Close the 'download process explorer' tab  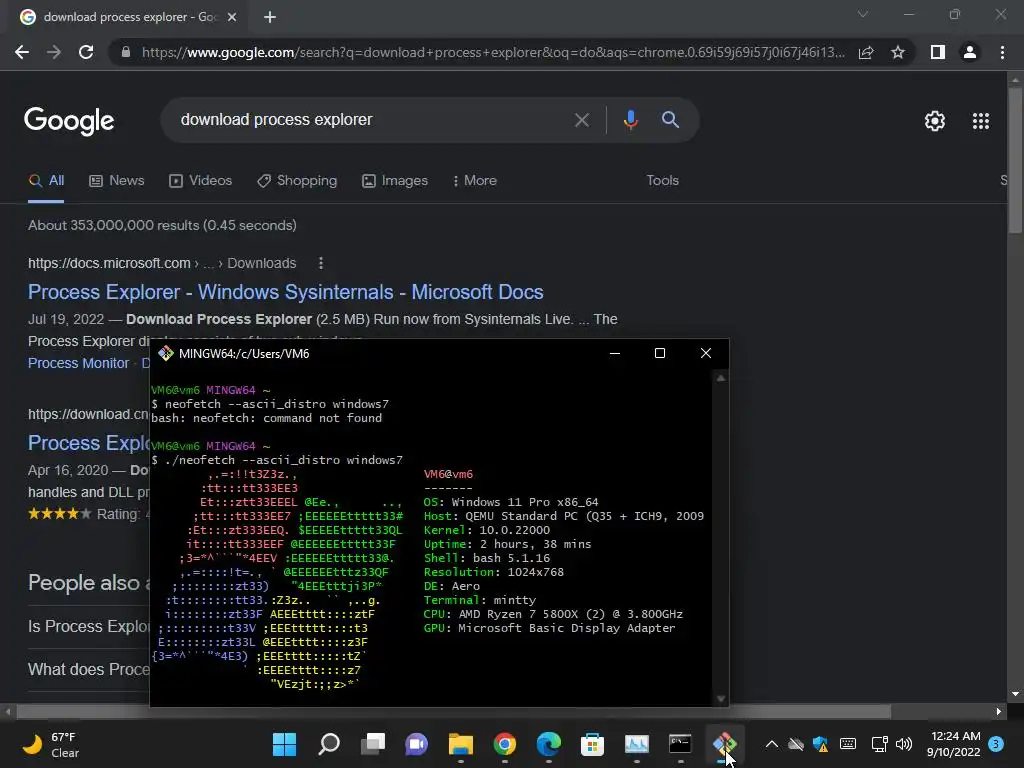pyautogui.click(x=232, y=17)
